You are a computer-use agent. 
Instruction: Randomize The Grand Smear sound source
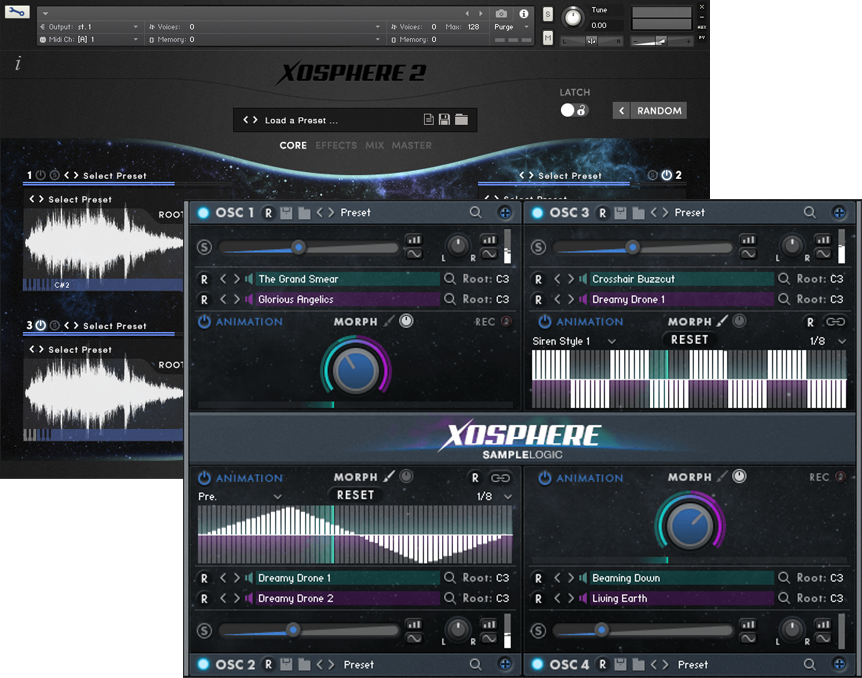(204, 279)
